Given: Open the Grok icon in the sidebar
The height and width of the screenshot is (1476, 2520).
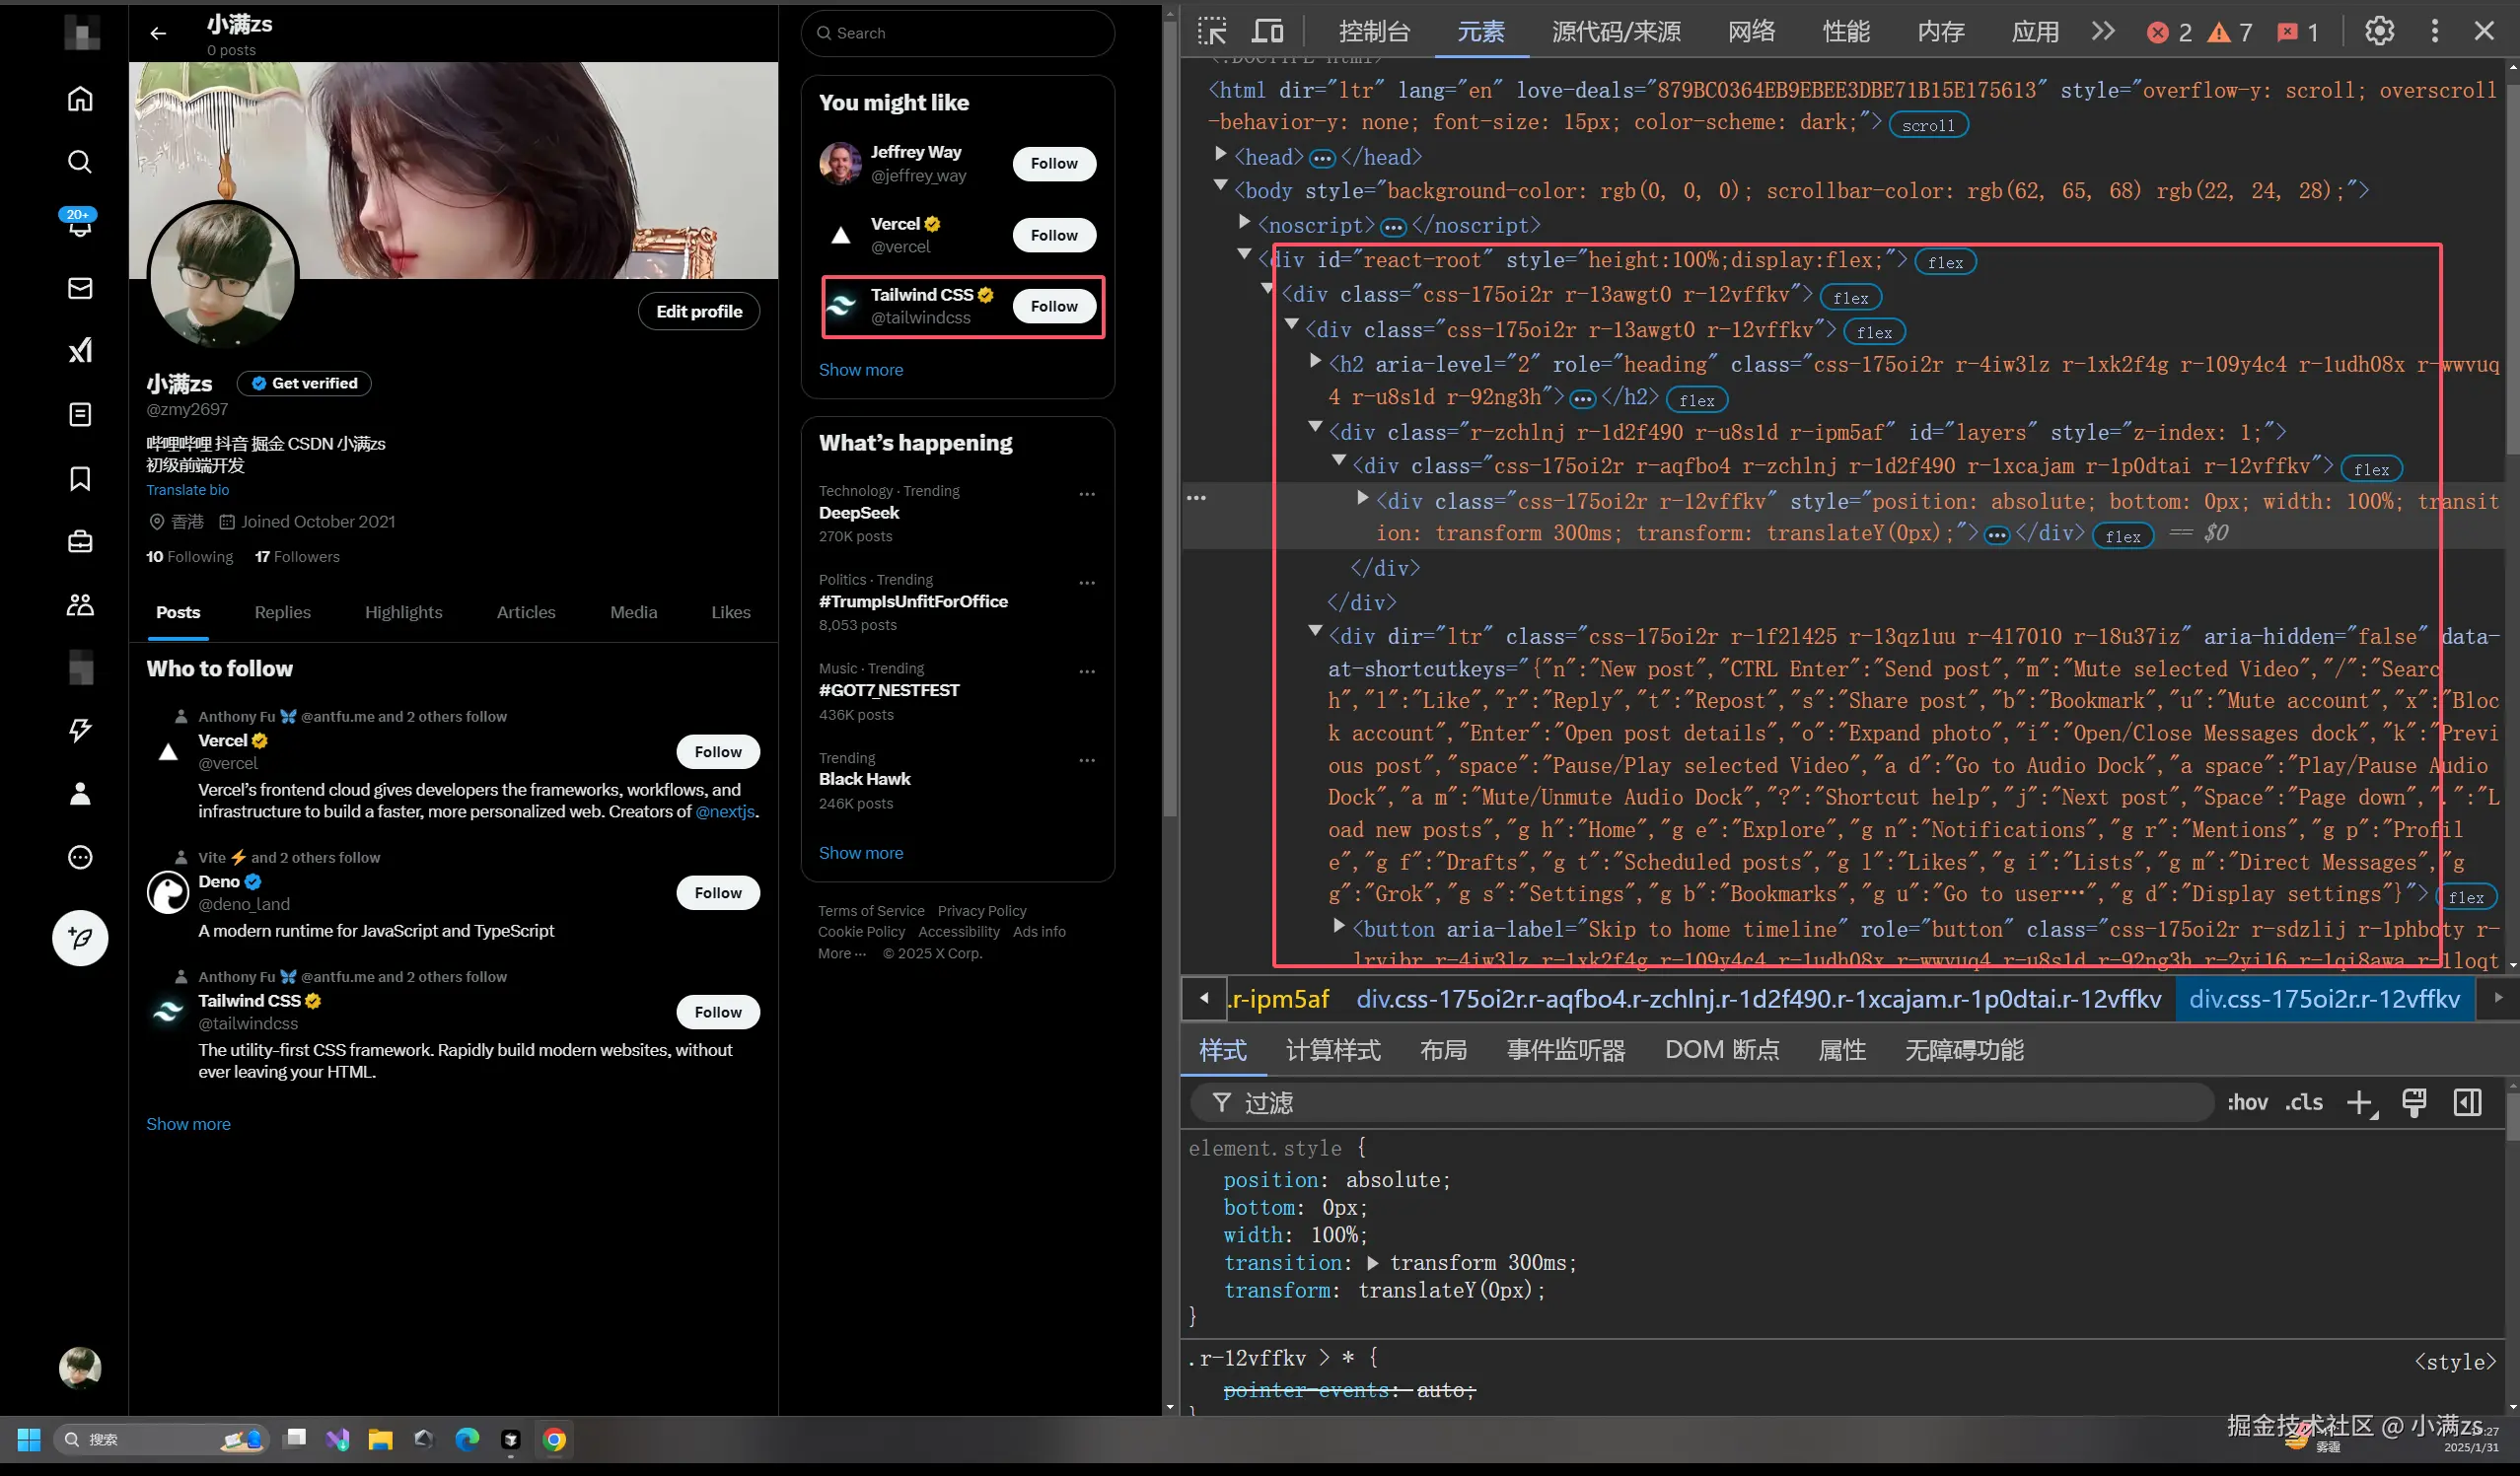Looking at the screenshot, I should pyautogui.click(x=80, y=350).
